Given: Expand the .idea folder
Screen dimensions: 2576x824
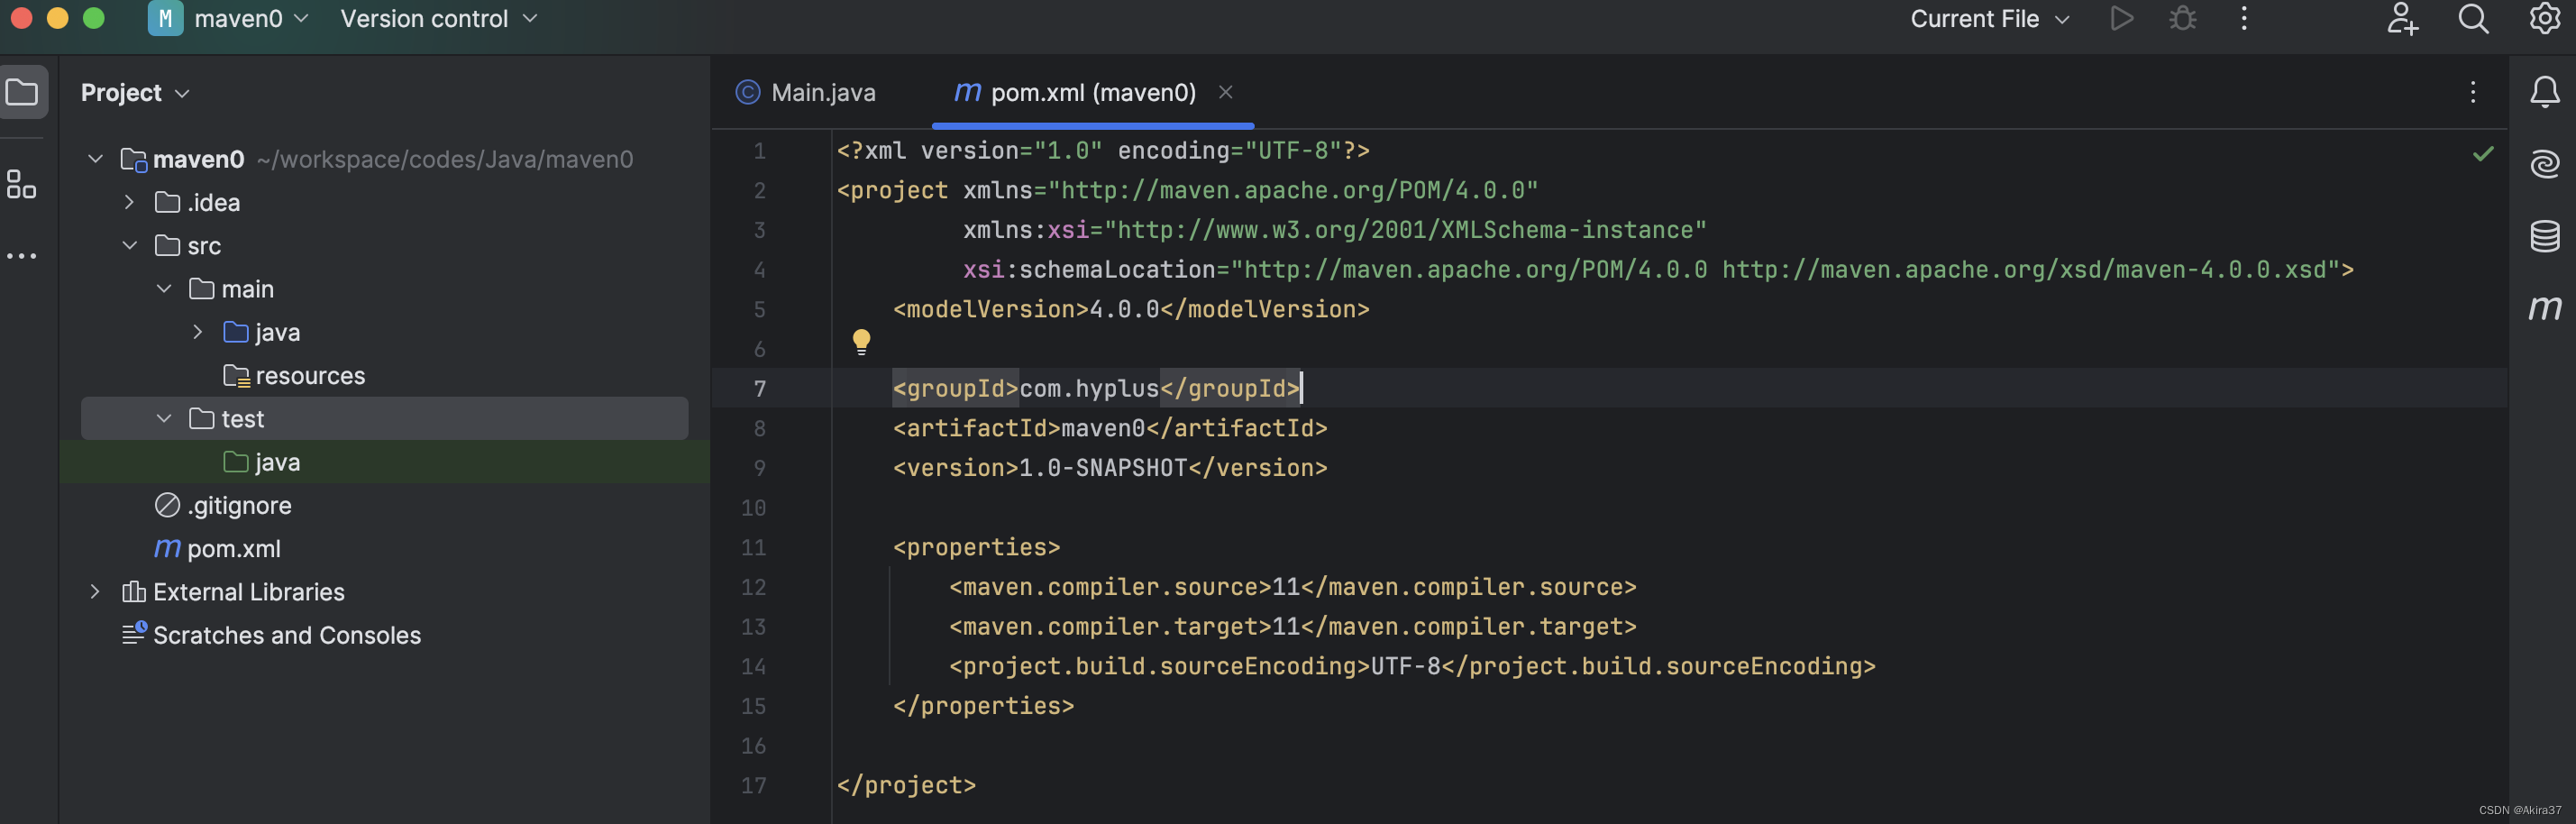Looking at the screenshot, I should pyautogui.click(x=129, y=202).
